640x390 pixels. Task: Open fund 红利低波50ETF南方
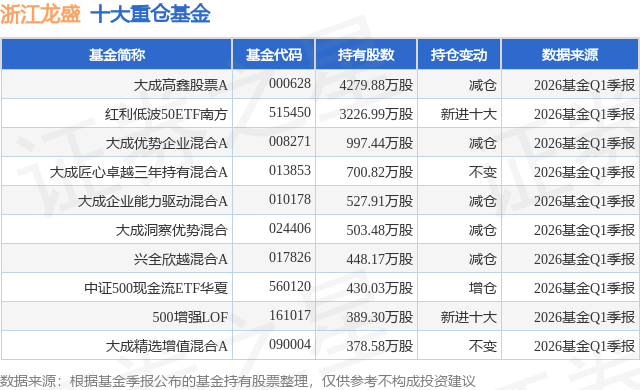click(x=166, y=114)
